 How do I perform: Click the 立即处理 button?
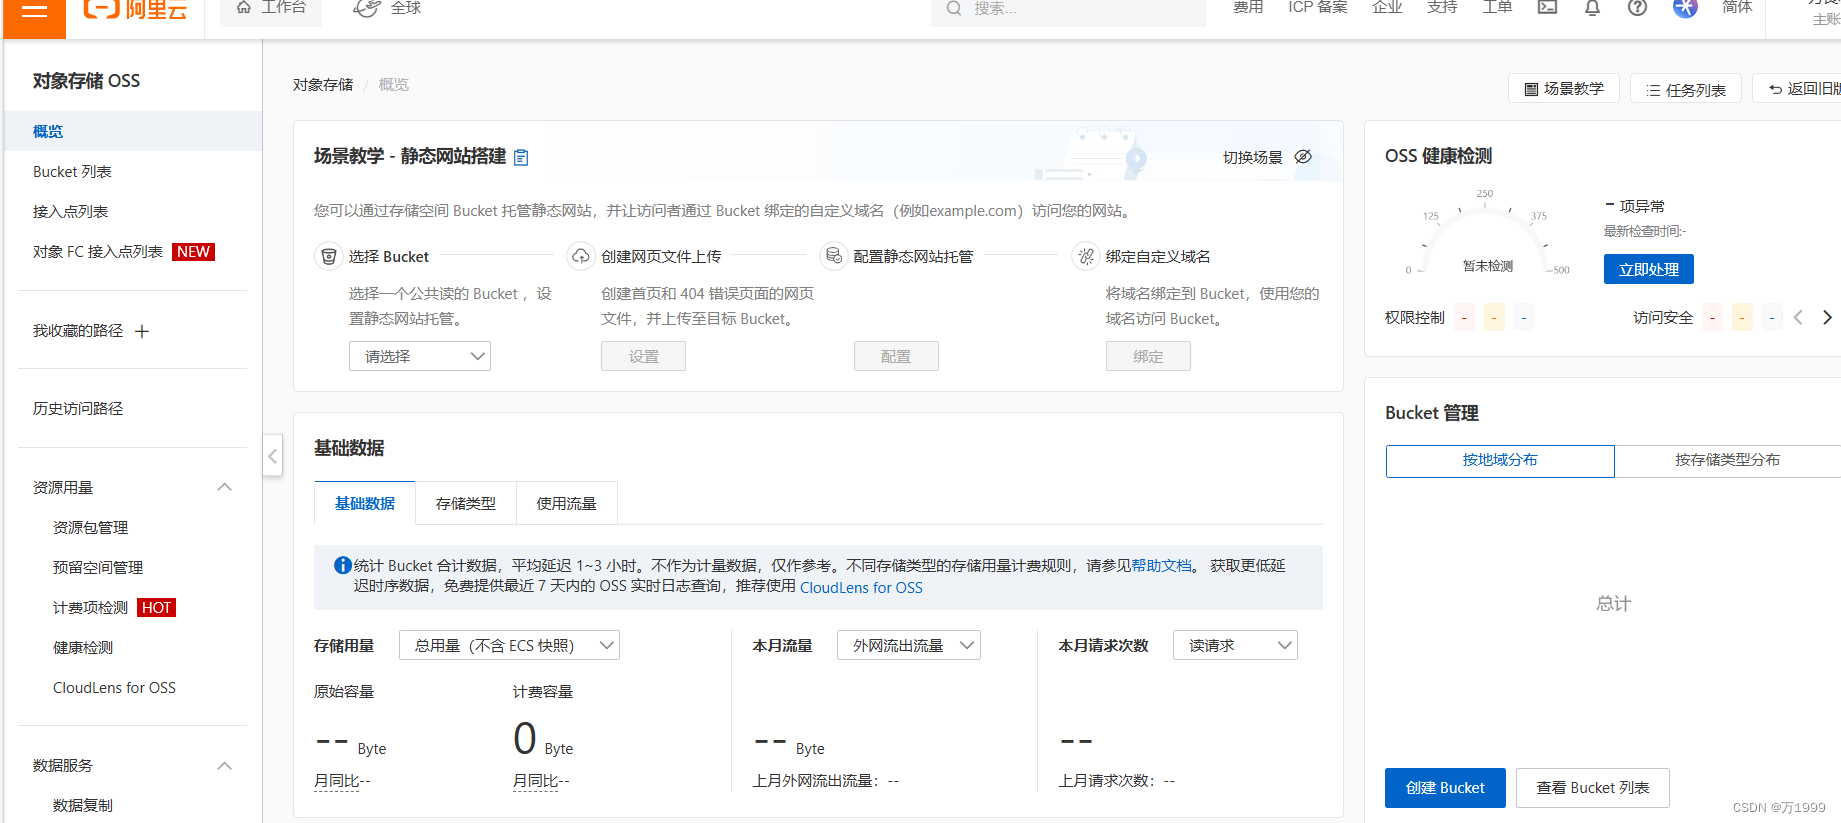coord(1649,269)
